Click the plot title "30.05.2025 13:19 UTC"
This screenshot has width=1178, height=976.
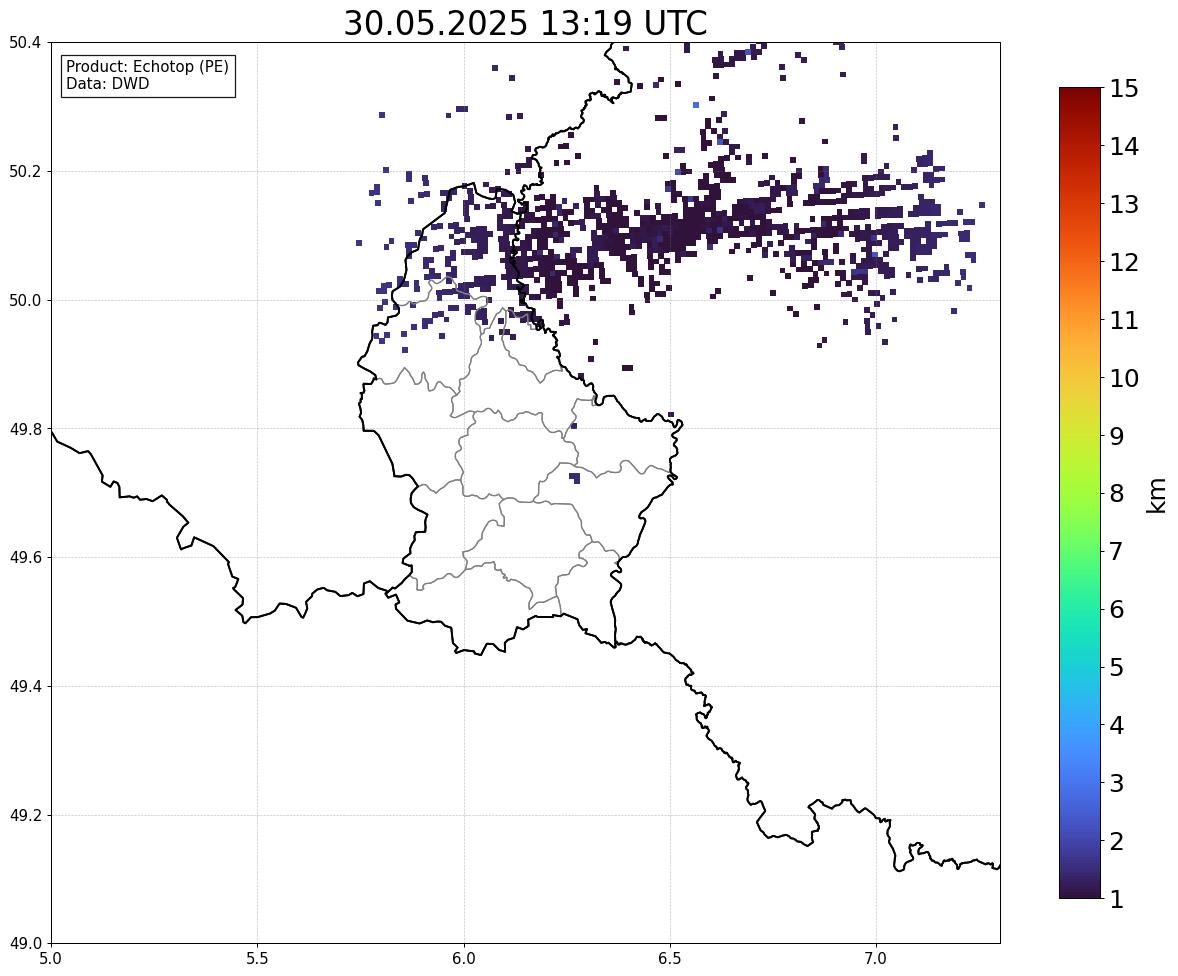pos(525,23)
